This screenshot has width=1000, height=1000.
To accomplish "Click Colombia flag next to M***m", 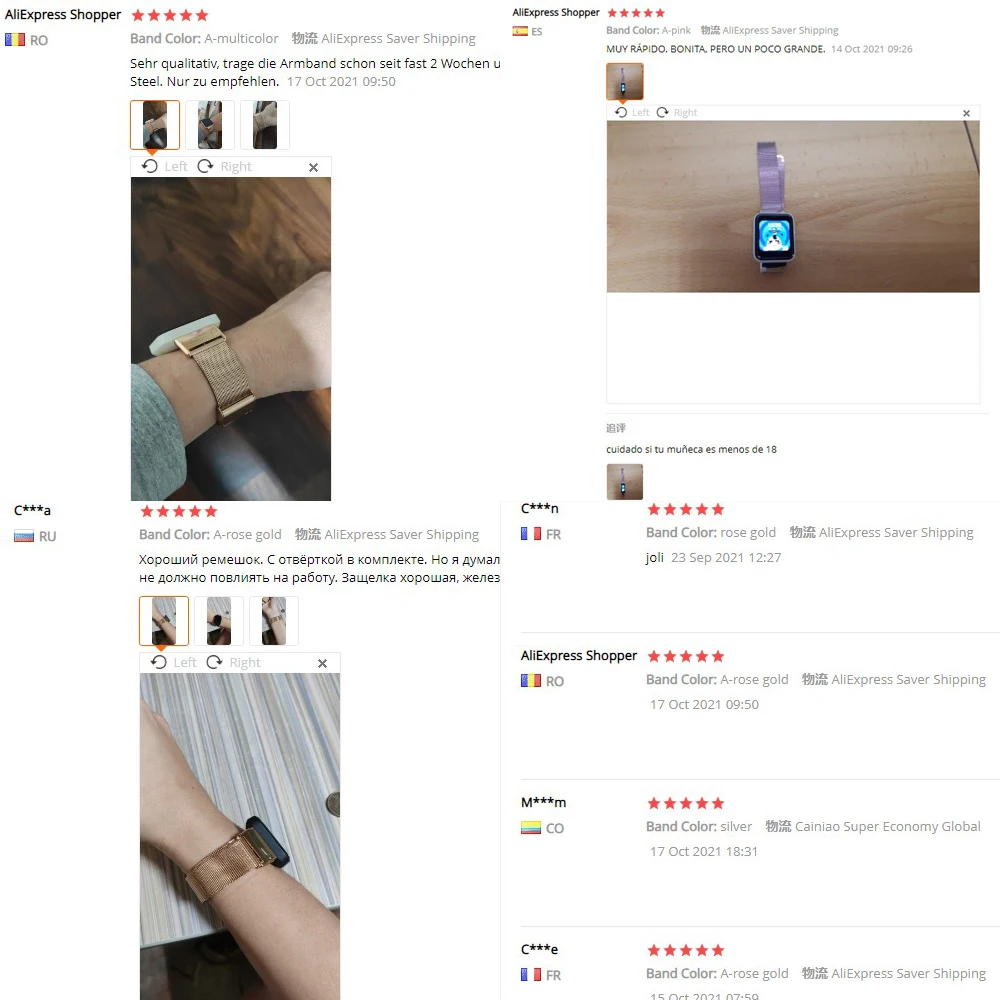I will (531, 828).
